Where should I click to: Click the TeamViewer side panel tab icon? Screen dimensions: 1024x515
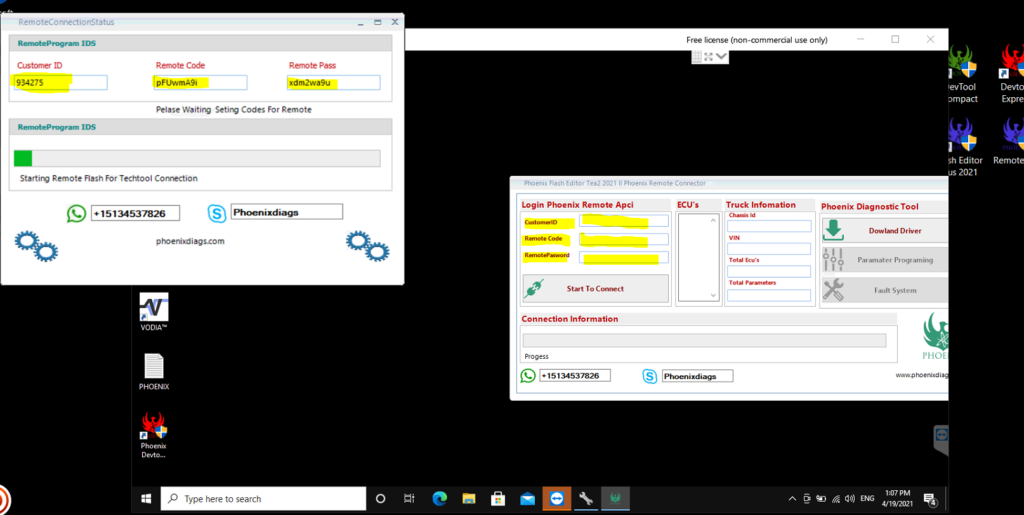coord(941,434)
